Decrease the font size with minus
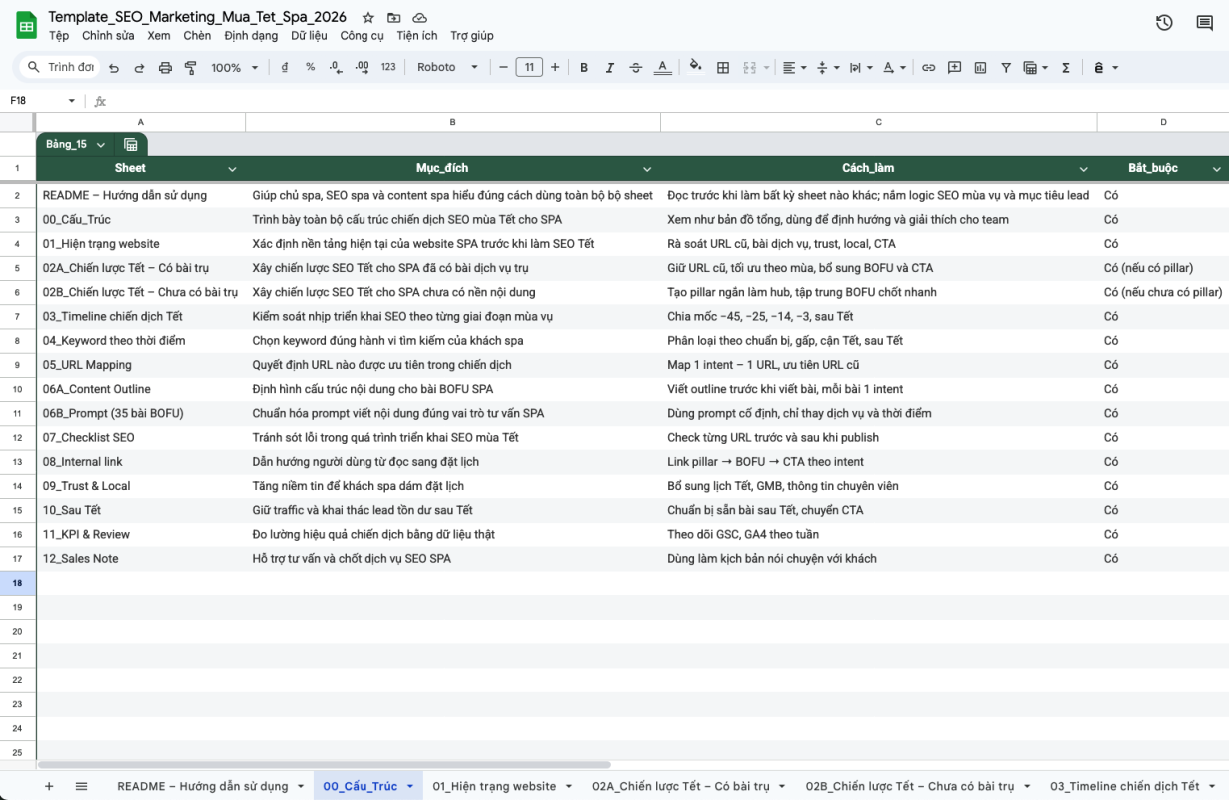The width and height of the screenshot is (1229, 800). (x=503, y=67)
